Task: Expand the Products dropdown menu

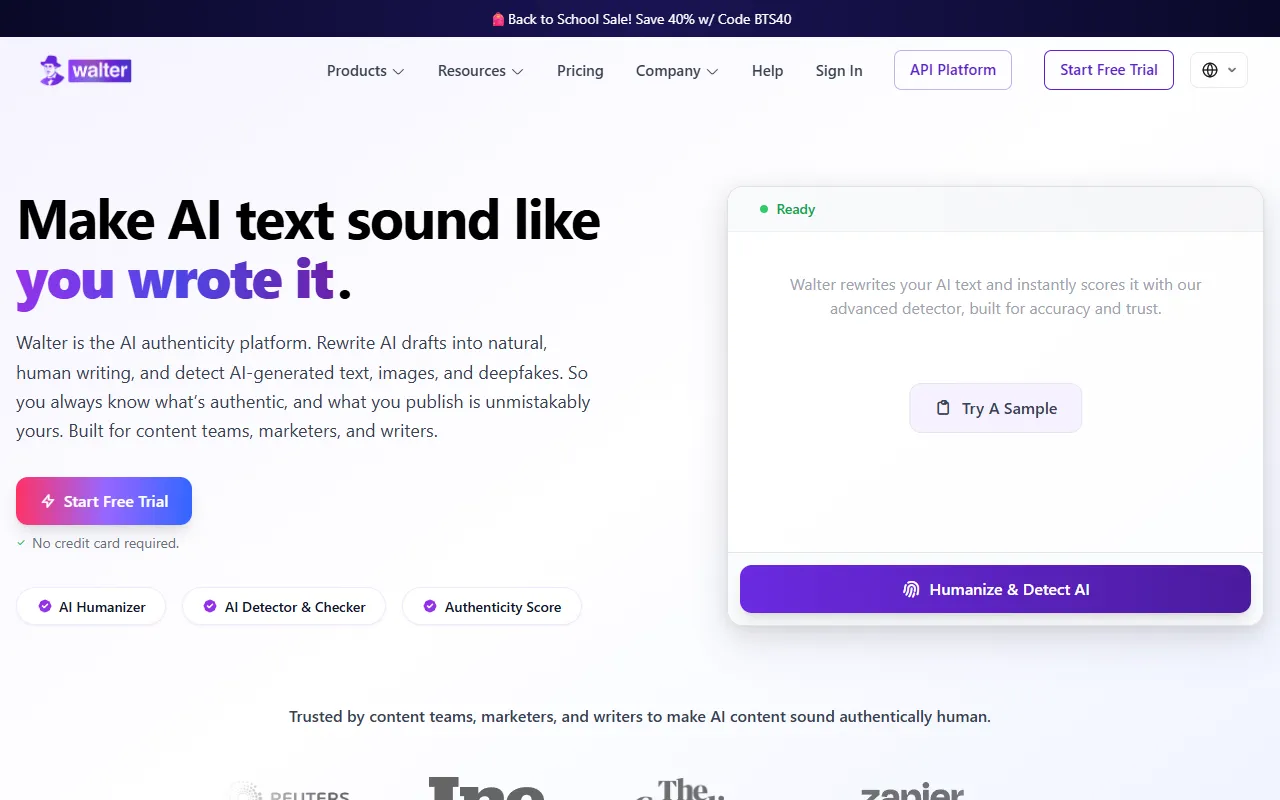Action: pyautogui.click(x=365, y=71)
